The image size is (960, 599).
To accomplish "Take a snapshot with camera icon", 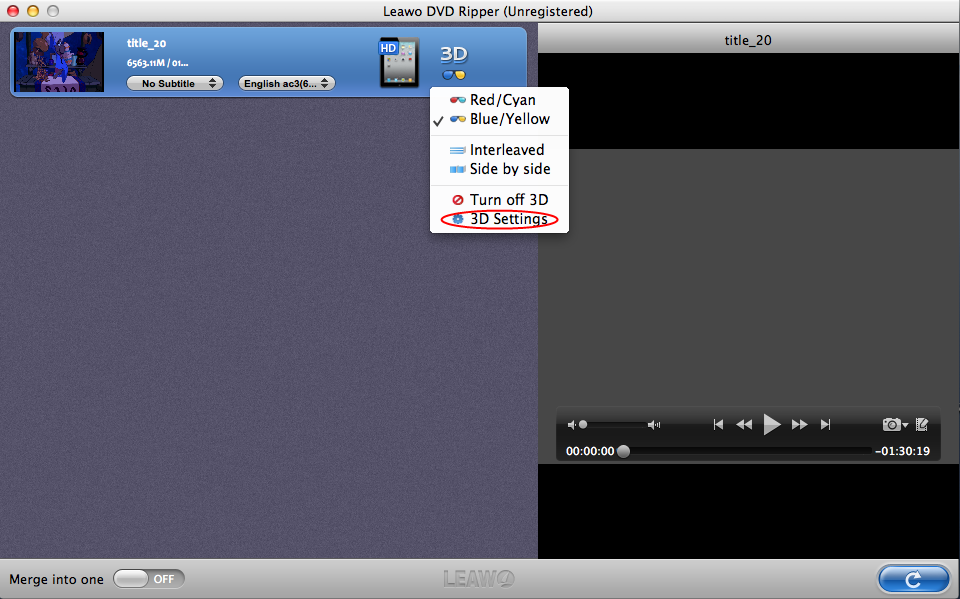I will [894, 424].
